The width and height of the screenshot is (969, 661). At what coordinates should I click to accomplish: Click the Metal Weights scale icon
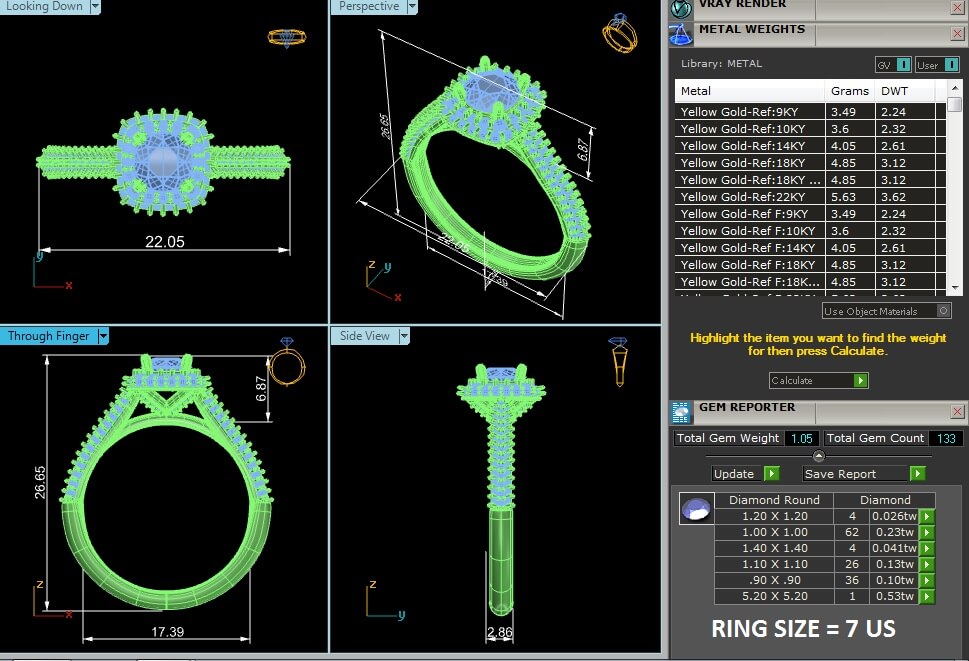pos(681,34)
